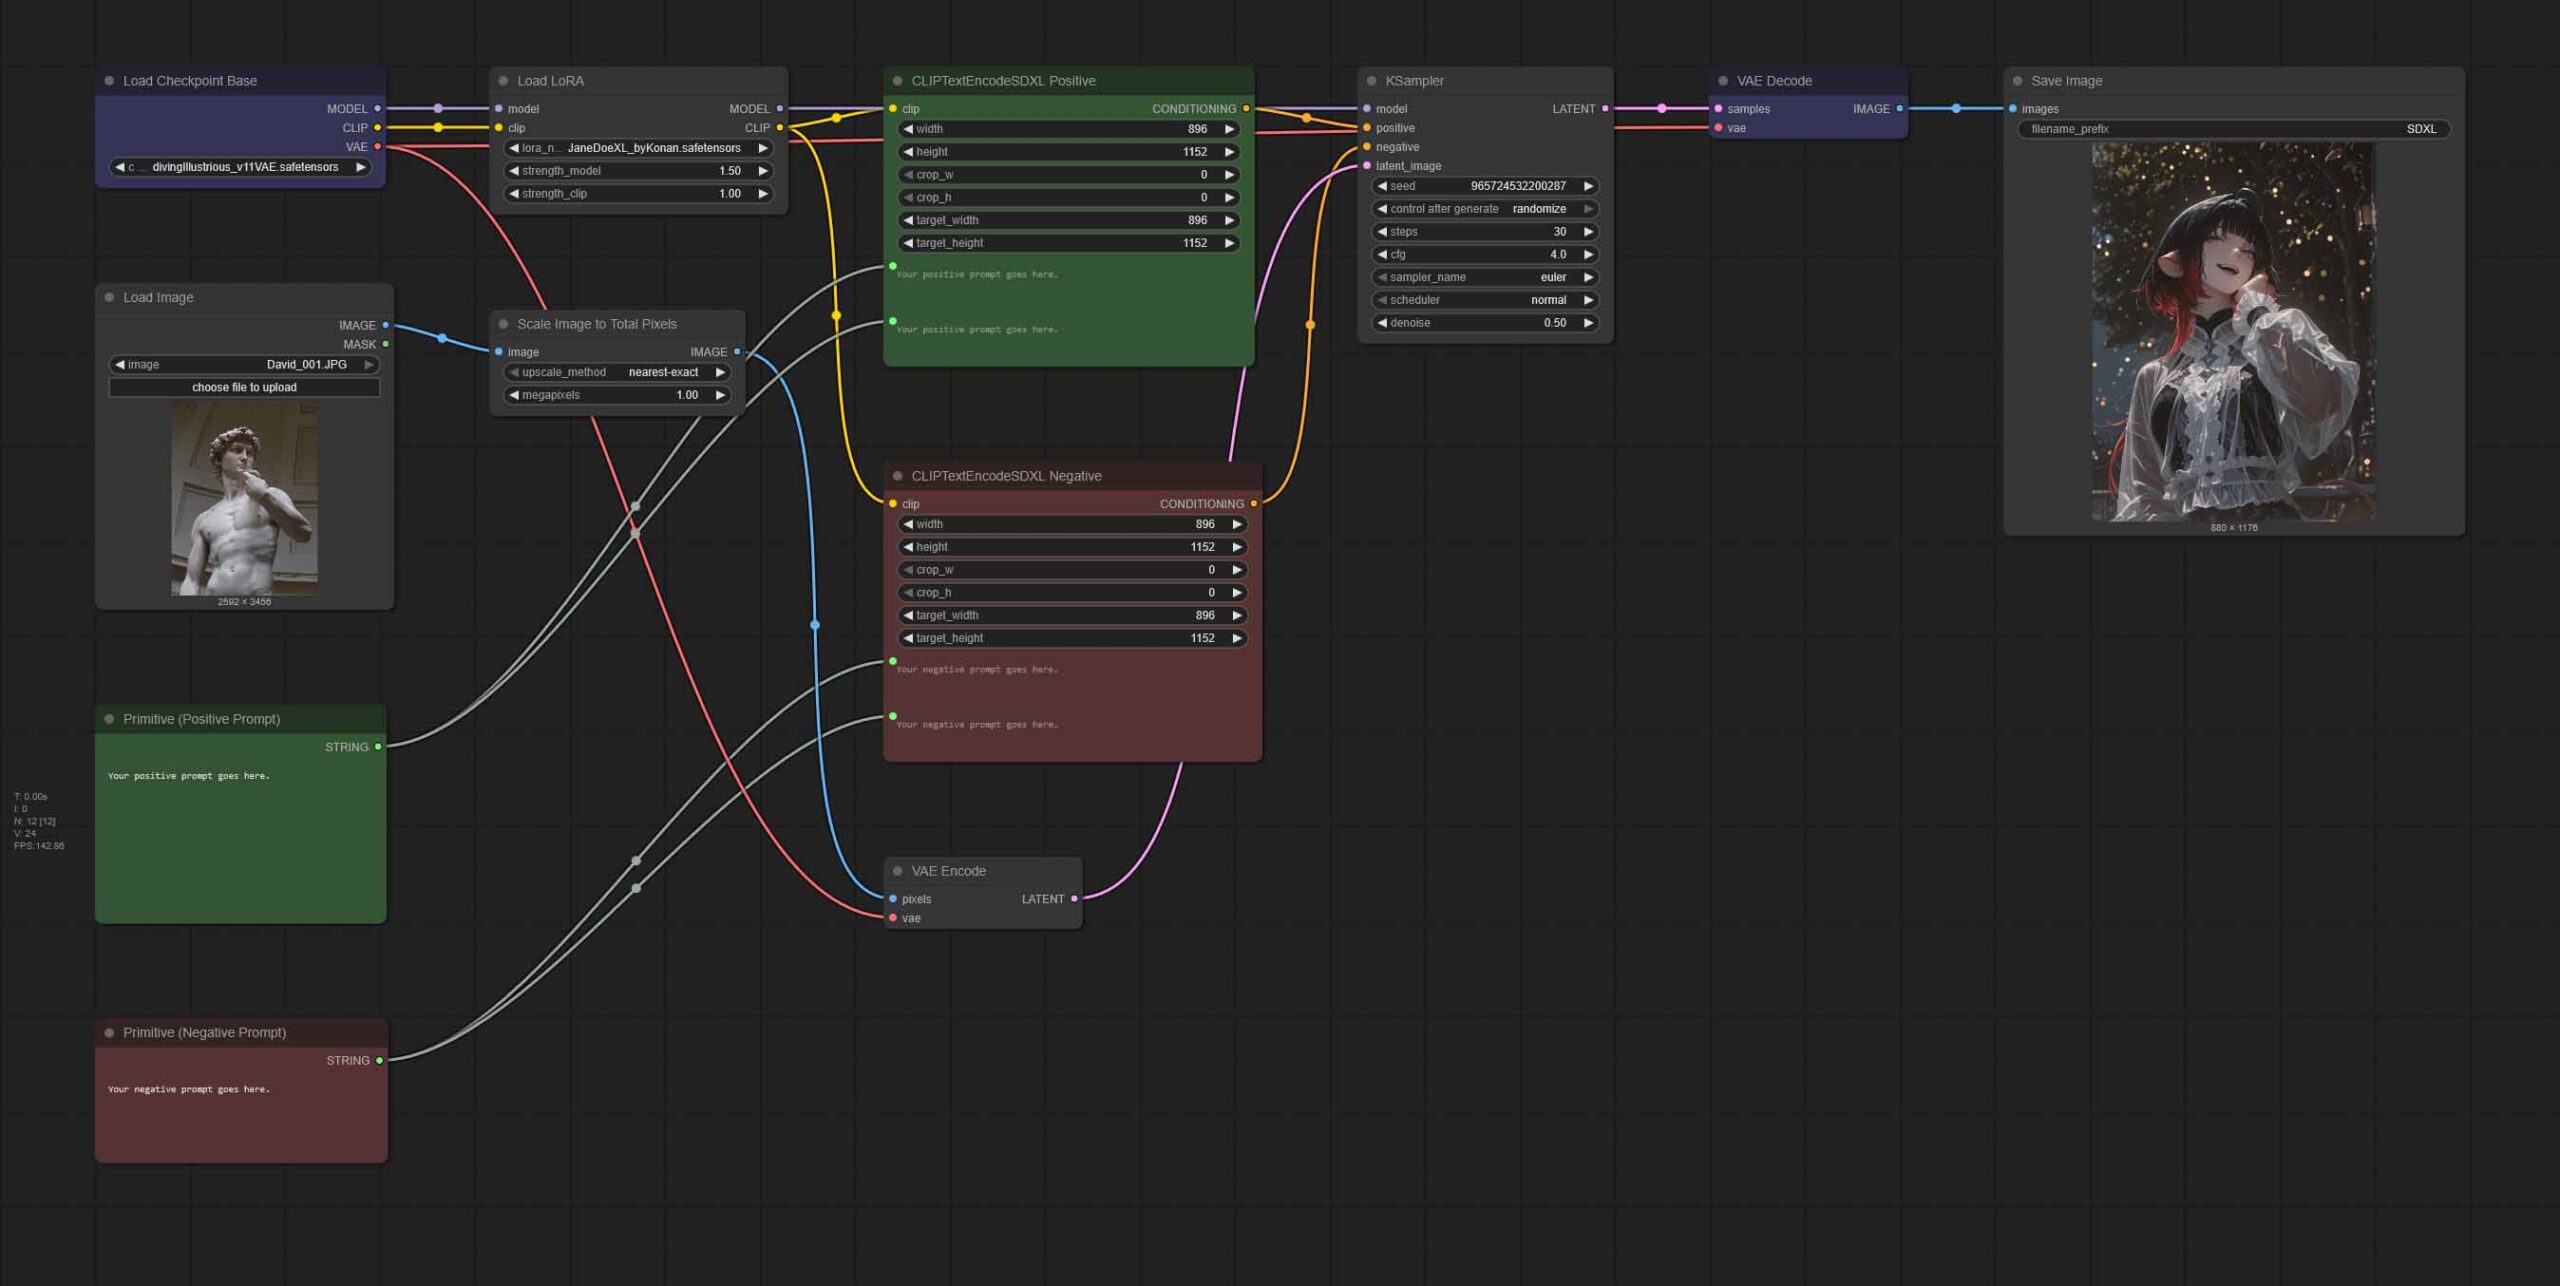Click choose file to upload button
The image size is (2560, 1286).
(x=244, y=387)
